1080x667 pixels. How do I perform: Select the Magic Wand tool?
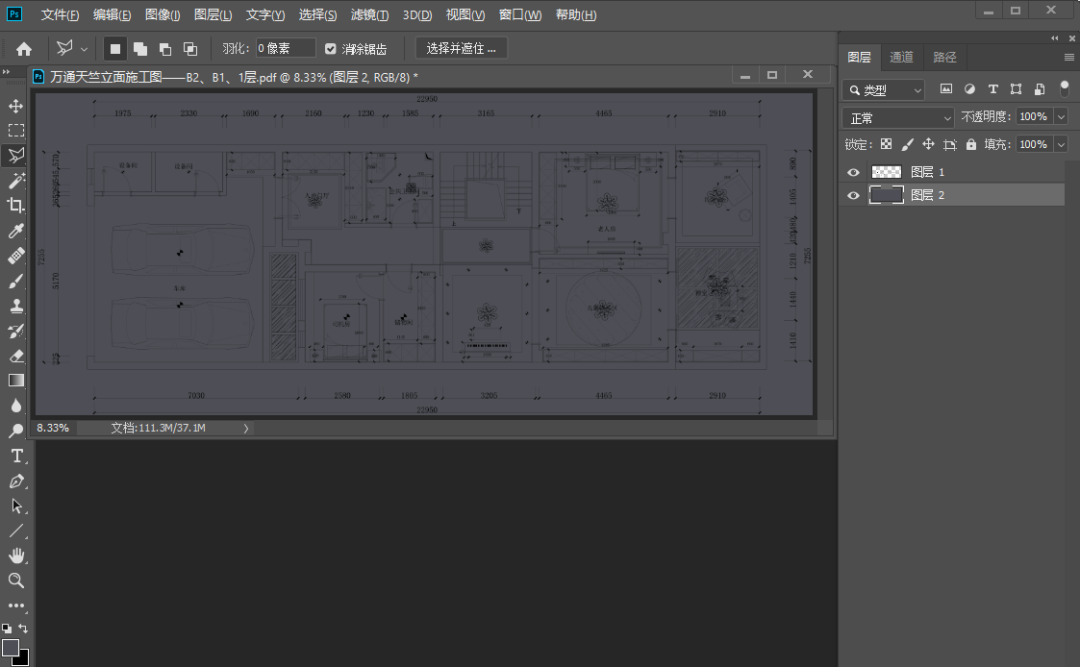[x=16, y=181]
